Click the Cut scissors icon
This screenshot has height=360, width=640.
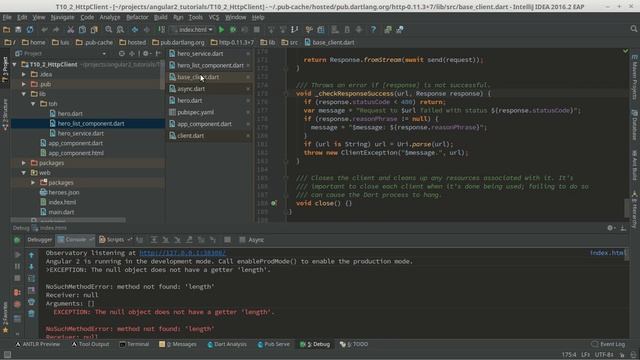71,29
